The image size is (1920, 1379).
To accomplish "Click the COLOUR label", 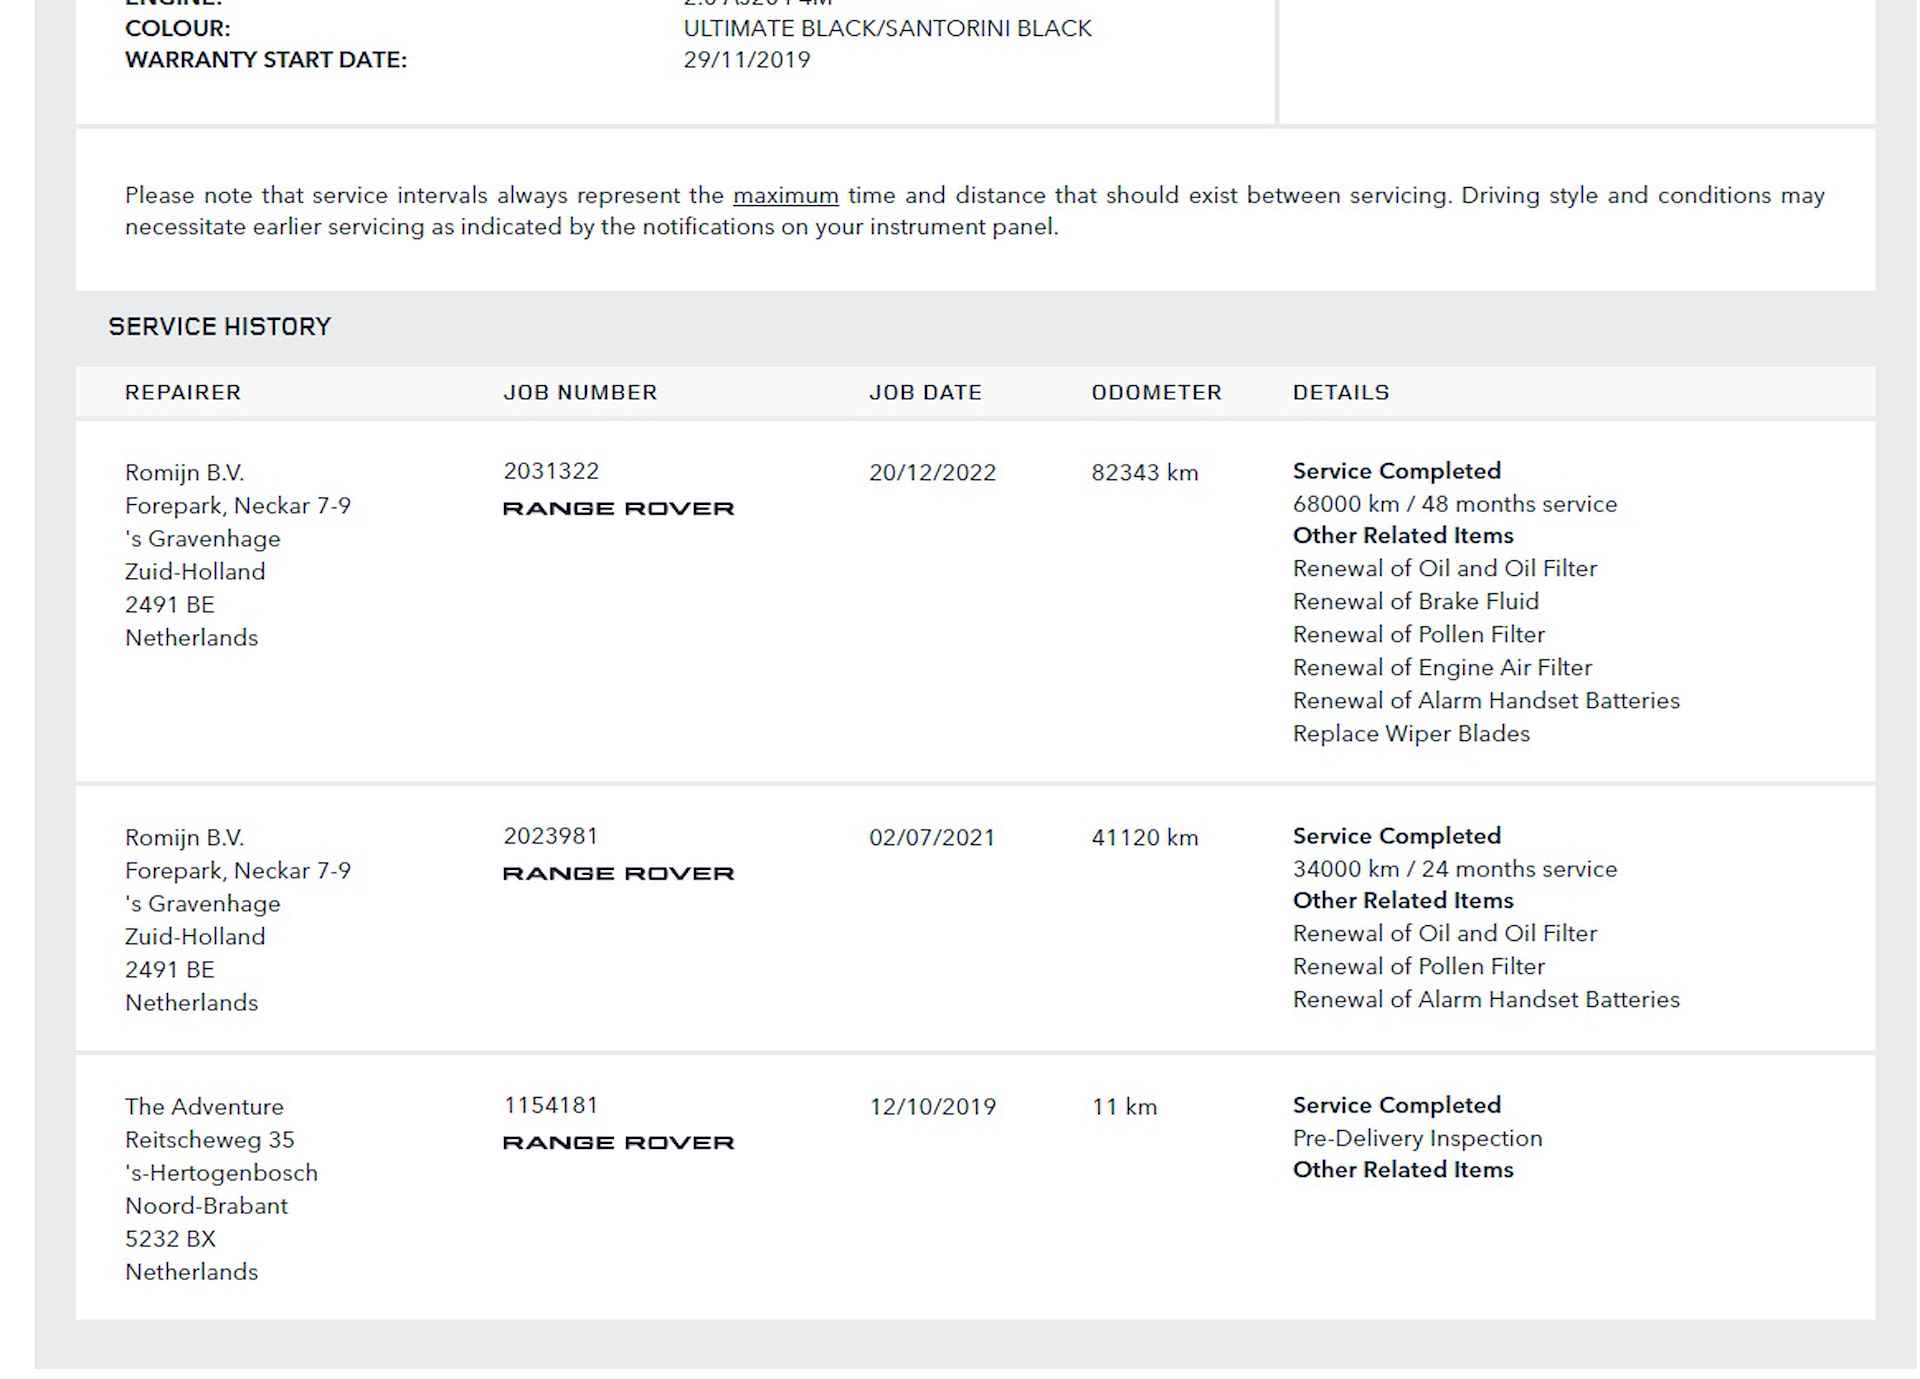I will (x=178, y=28).
